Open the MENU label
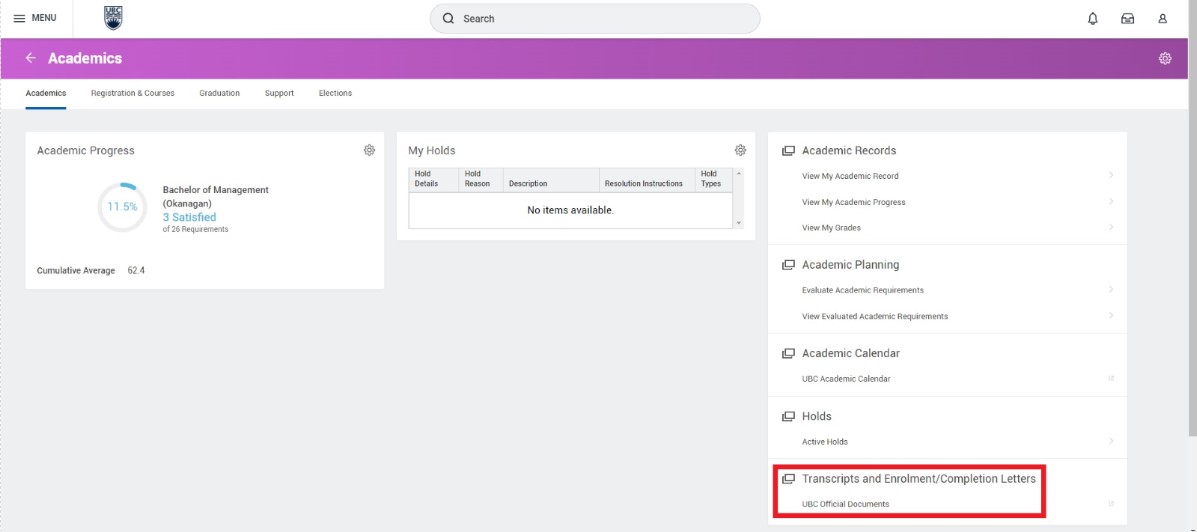The image size is (1197, 532). (x=44, y=18)
